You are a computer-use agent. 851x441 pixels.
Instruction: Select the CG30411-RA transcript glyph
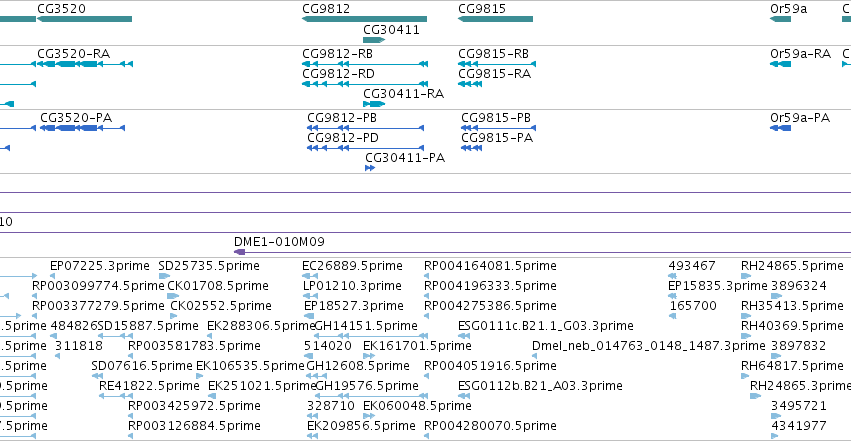tap(374, 104)
